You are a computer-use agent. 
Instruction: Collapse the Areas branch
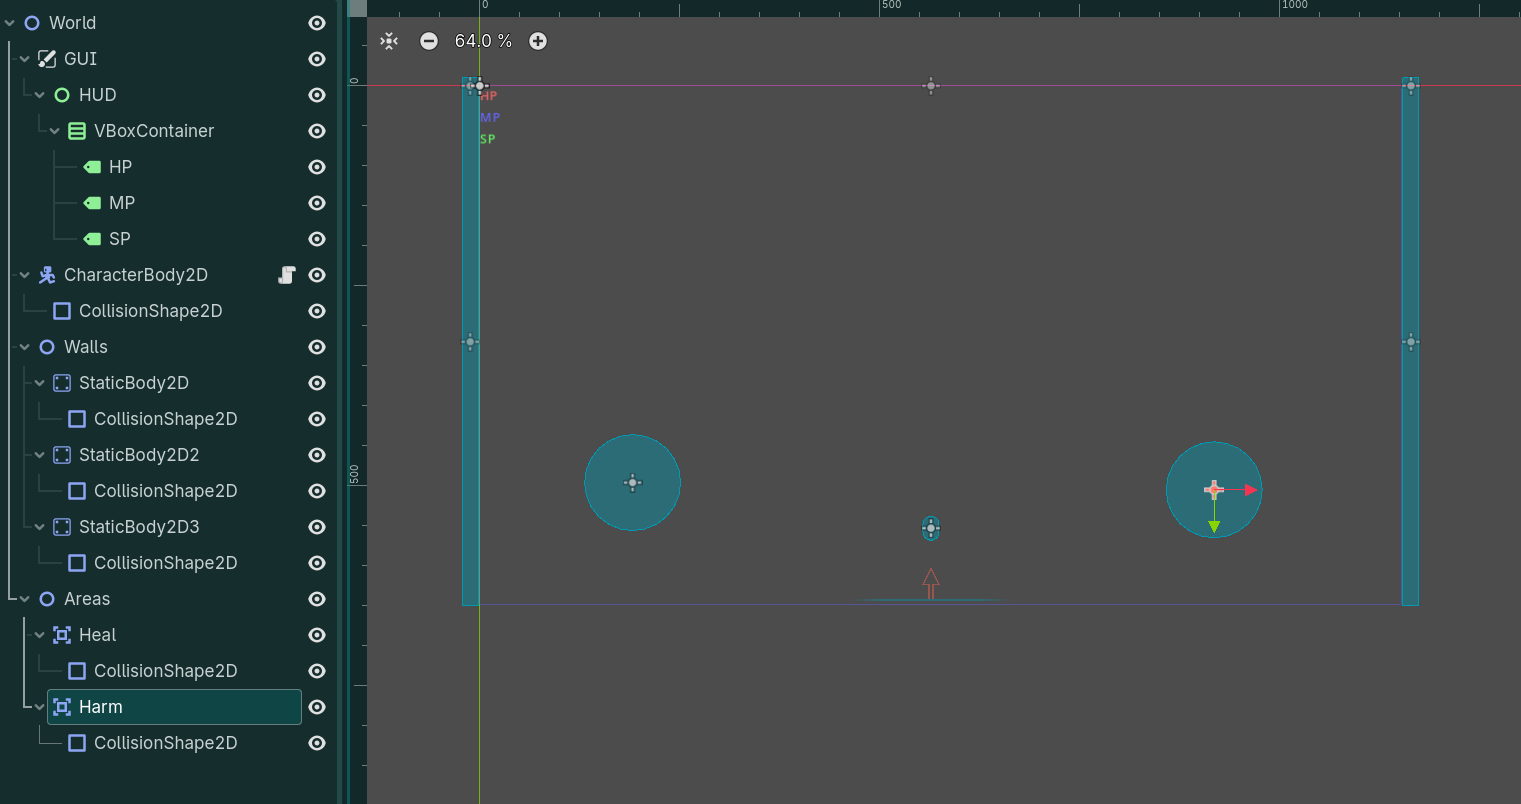(x=25, y=599)
